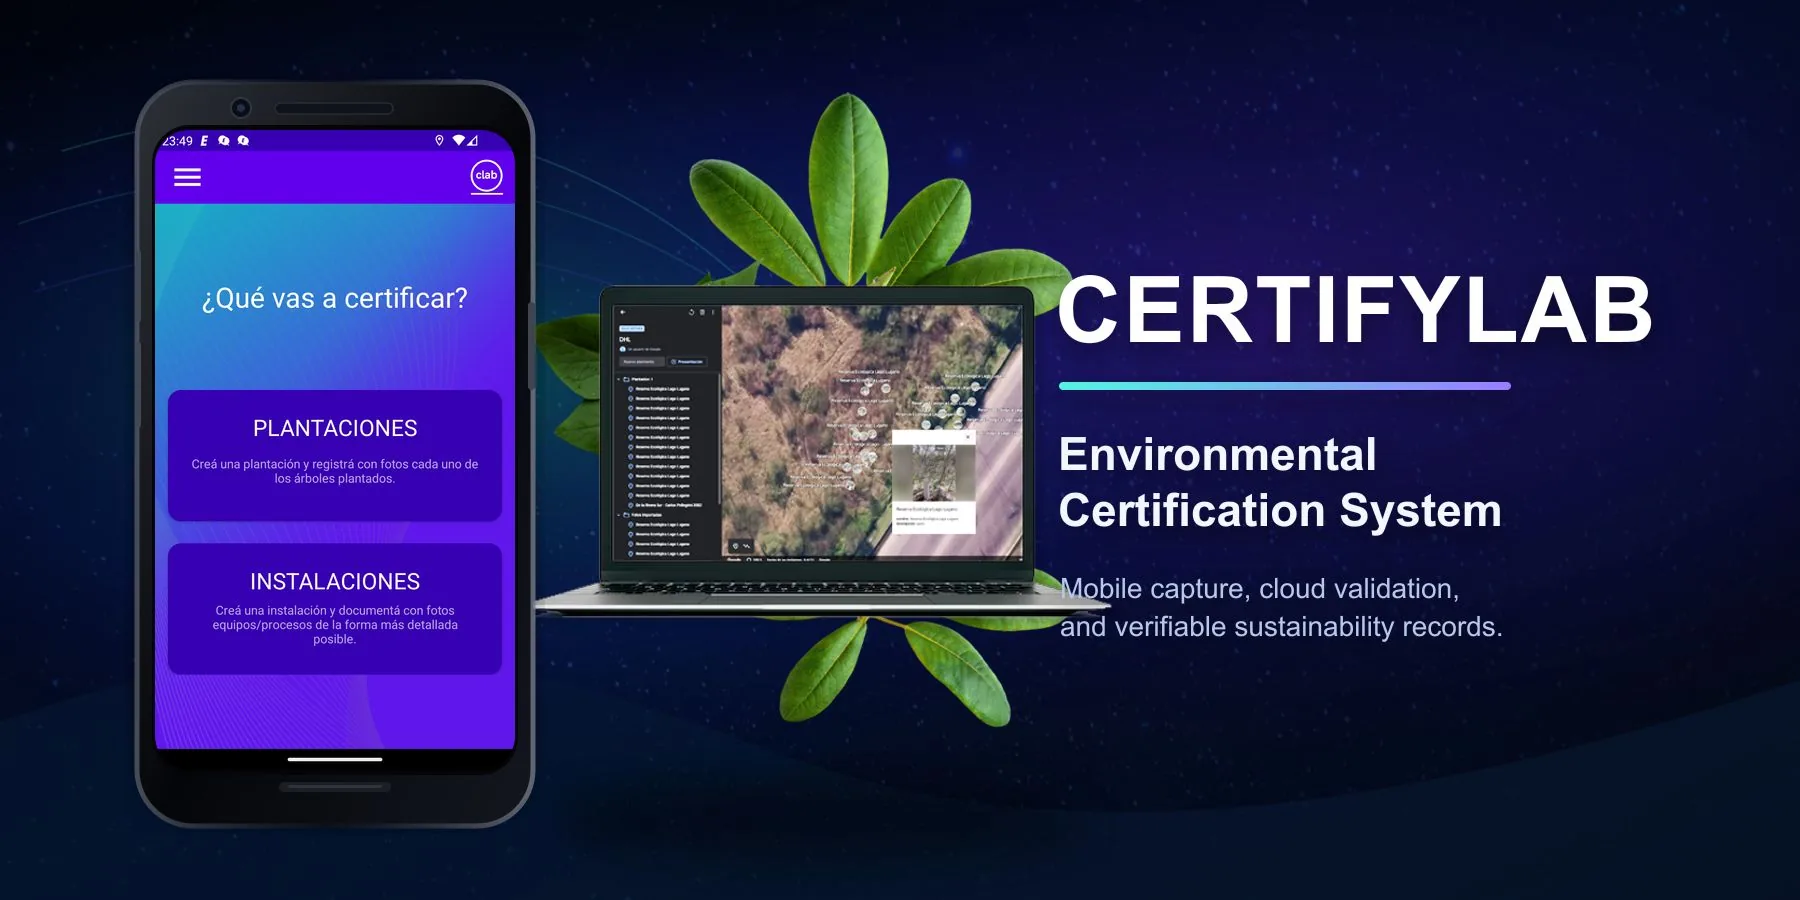Click the undo/refresh icon in the laptop sidebar header
This screenshot has width=1800, height=900.
click(691, 312)
